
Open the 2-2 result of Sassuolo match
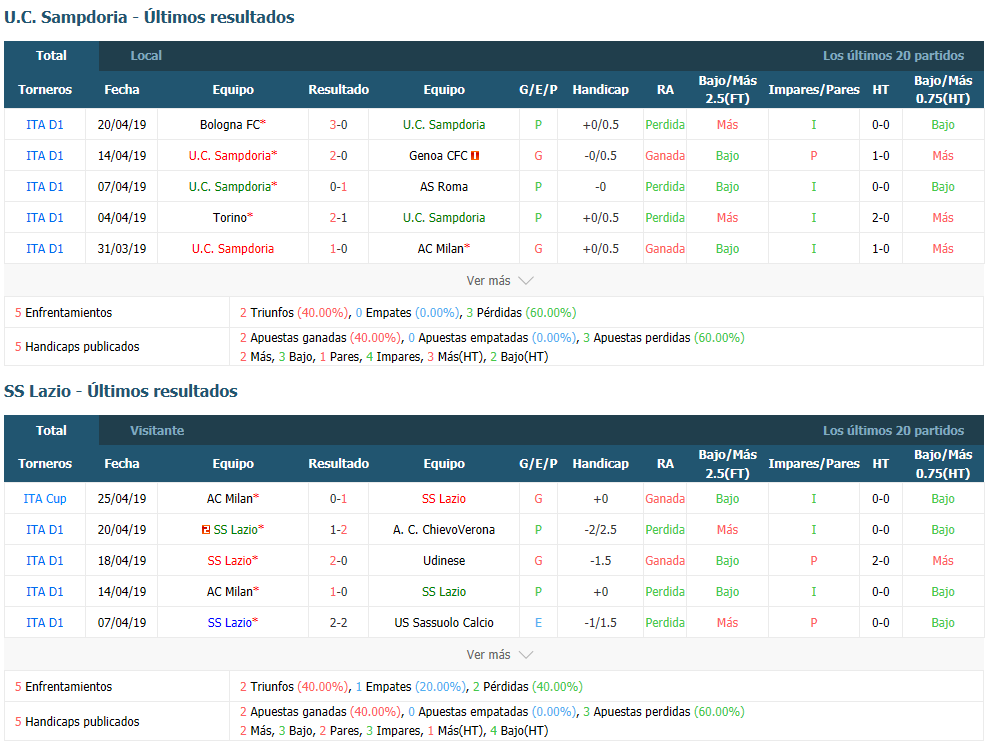tap(338, 623)
